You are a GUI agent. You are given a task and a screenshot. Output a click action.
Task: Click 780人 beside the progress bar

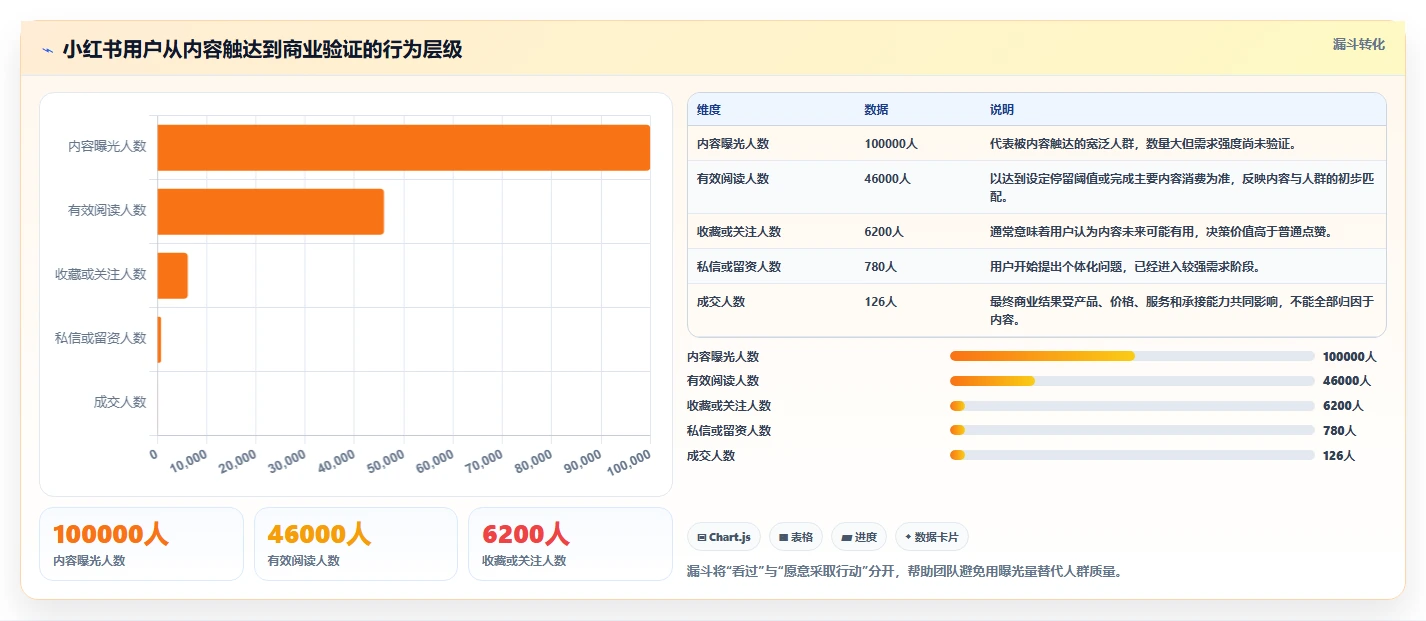1339,431
